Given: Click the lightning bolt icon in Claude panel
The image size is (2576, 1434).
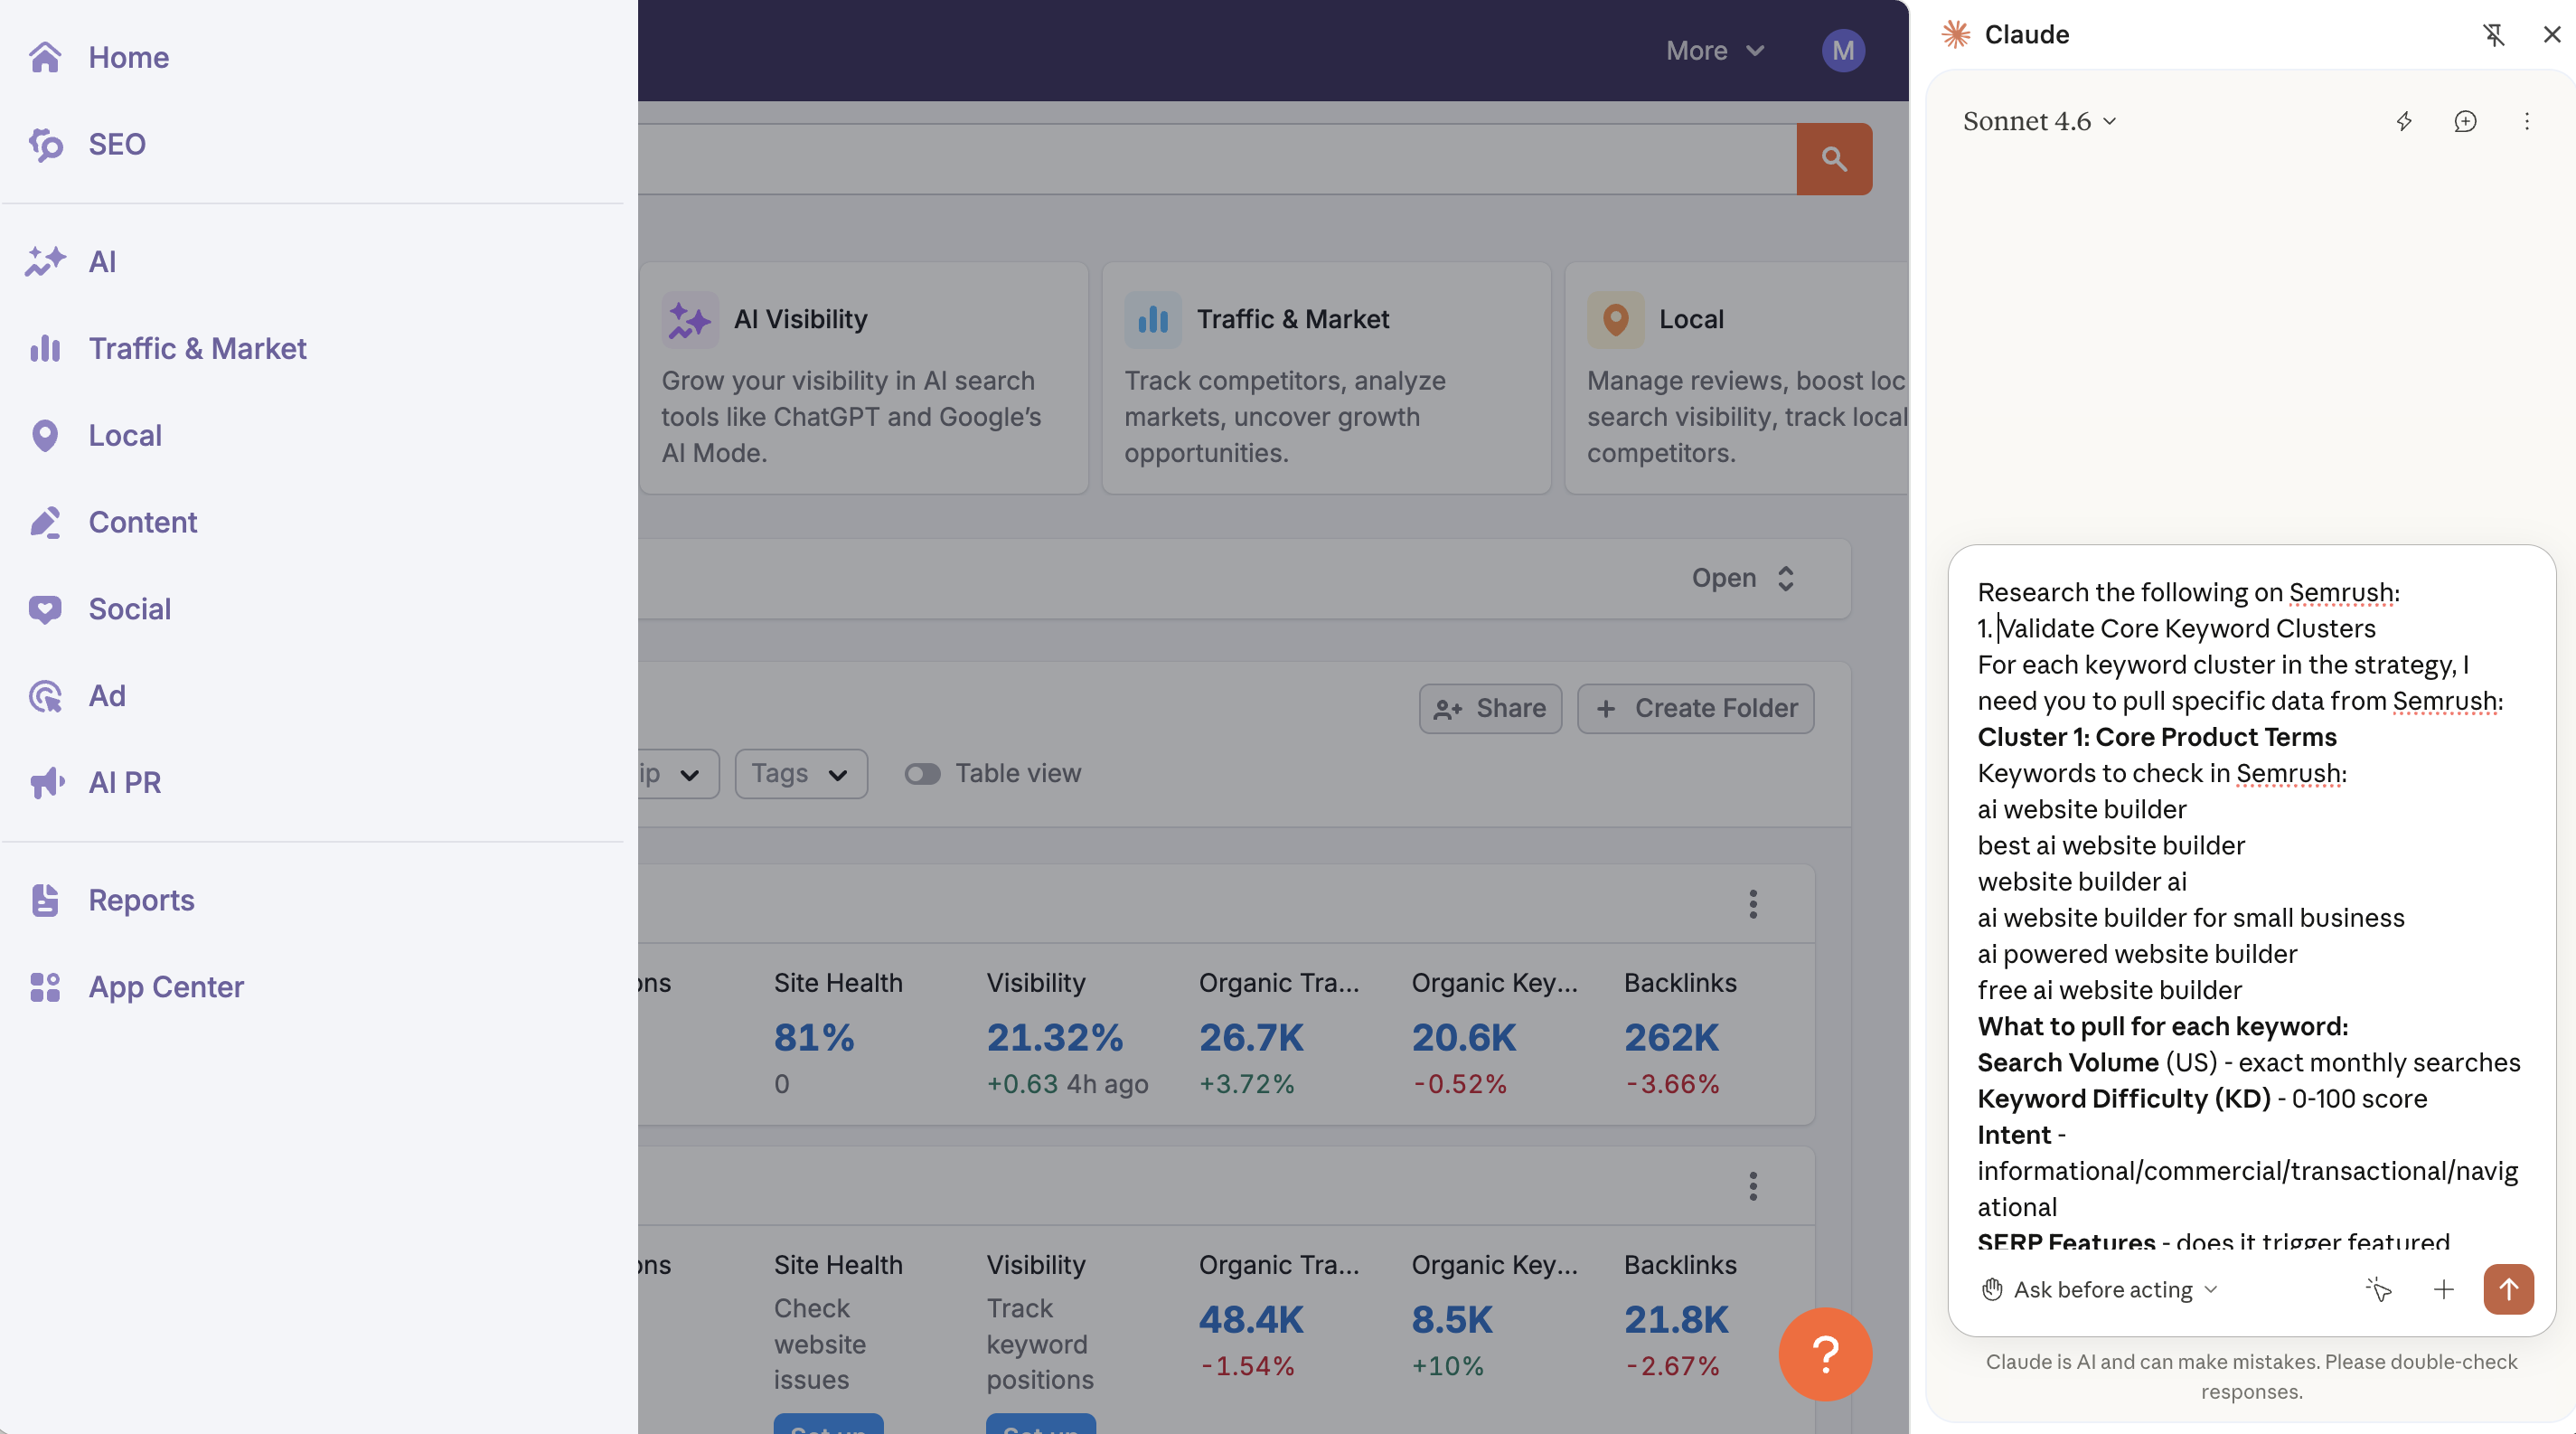Looking at the screenshot, I should (2404, 121).
